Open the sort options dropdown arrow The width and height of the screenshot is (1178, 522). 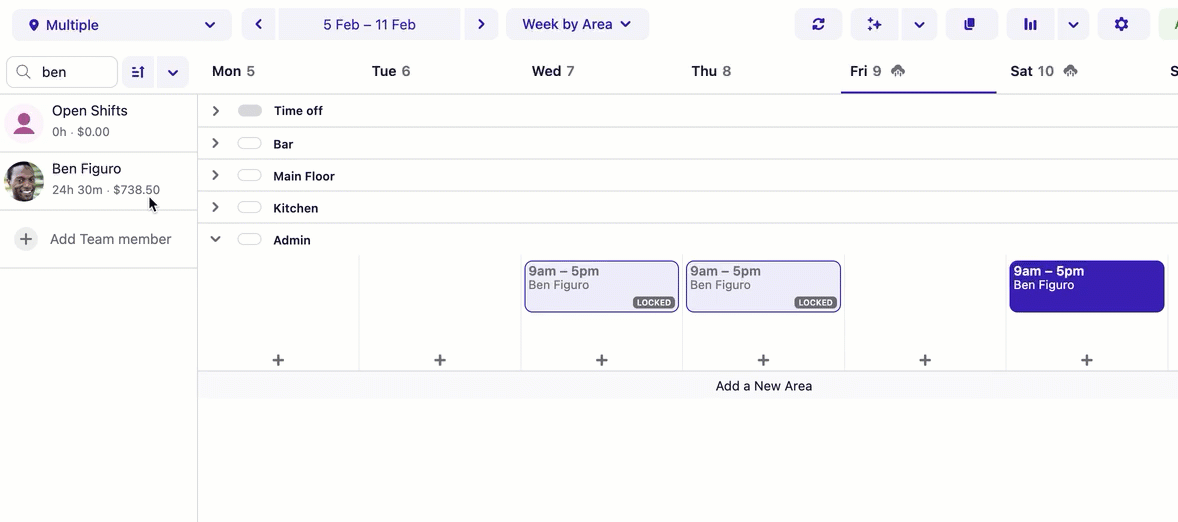(x=173, y=72)
